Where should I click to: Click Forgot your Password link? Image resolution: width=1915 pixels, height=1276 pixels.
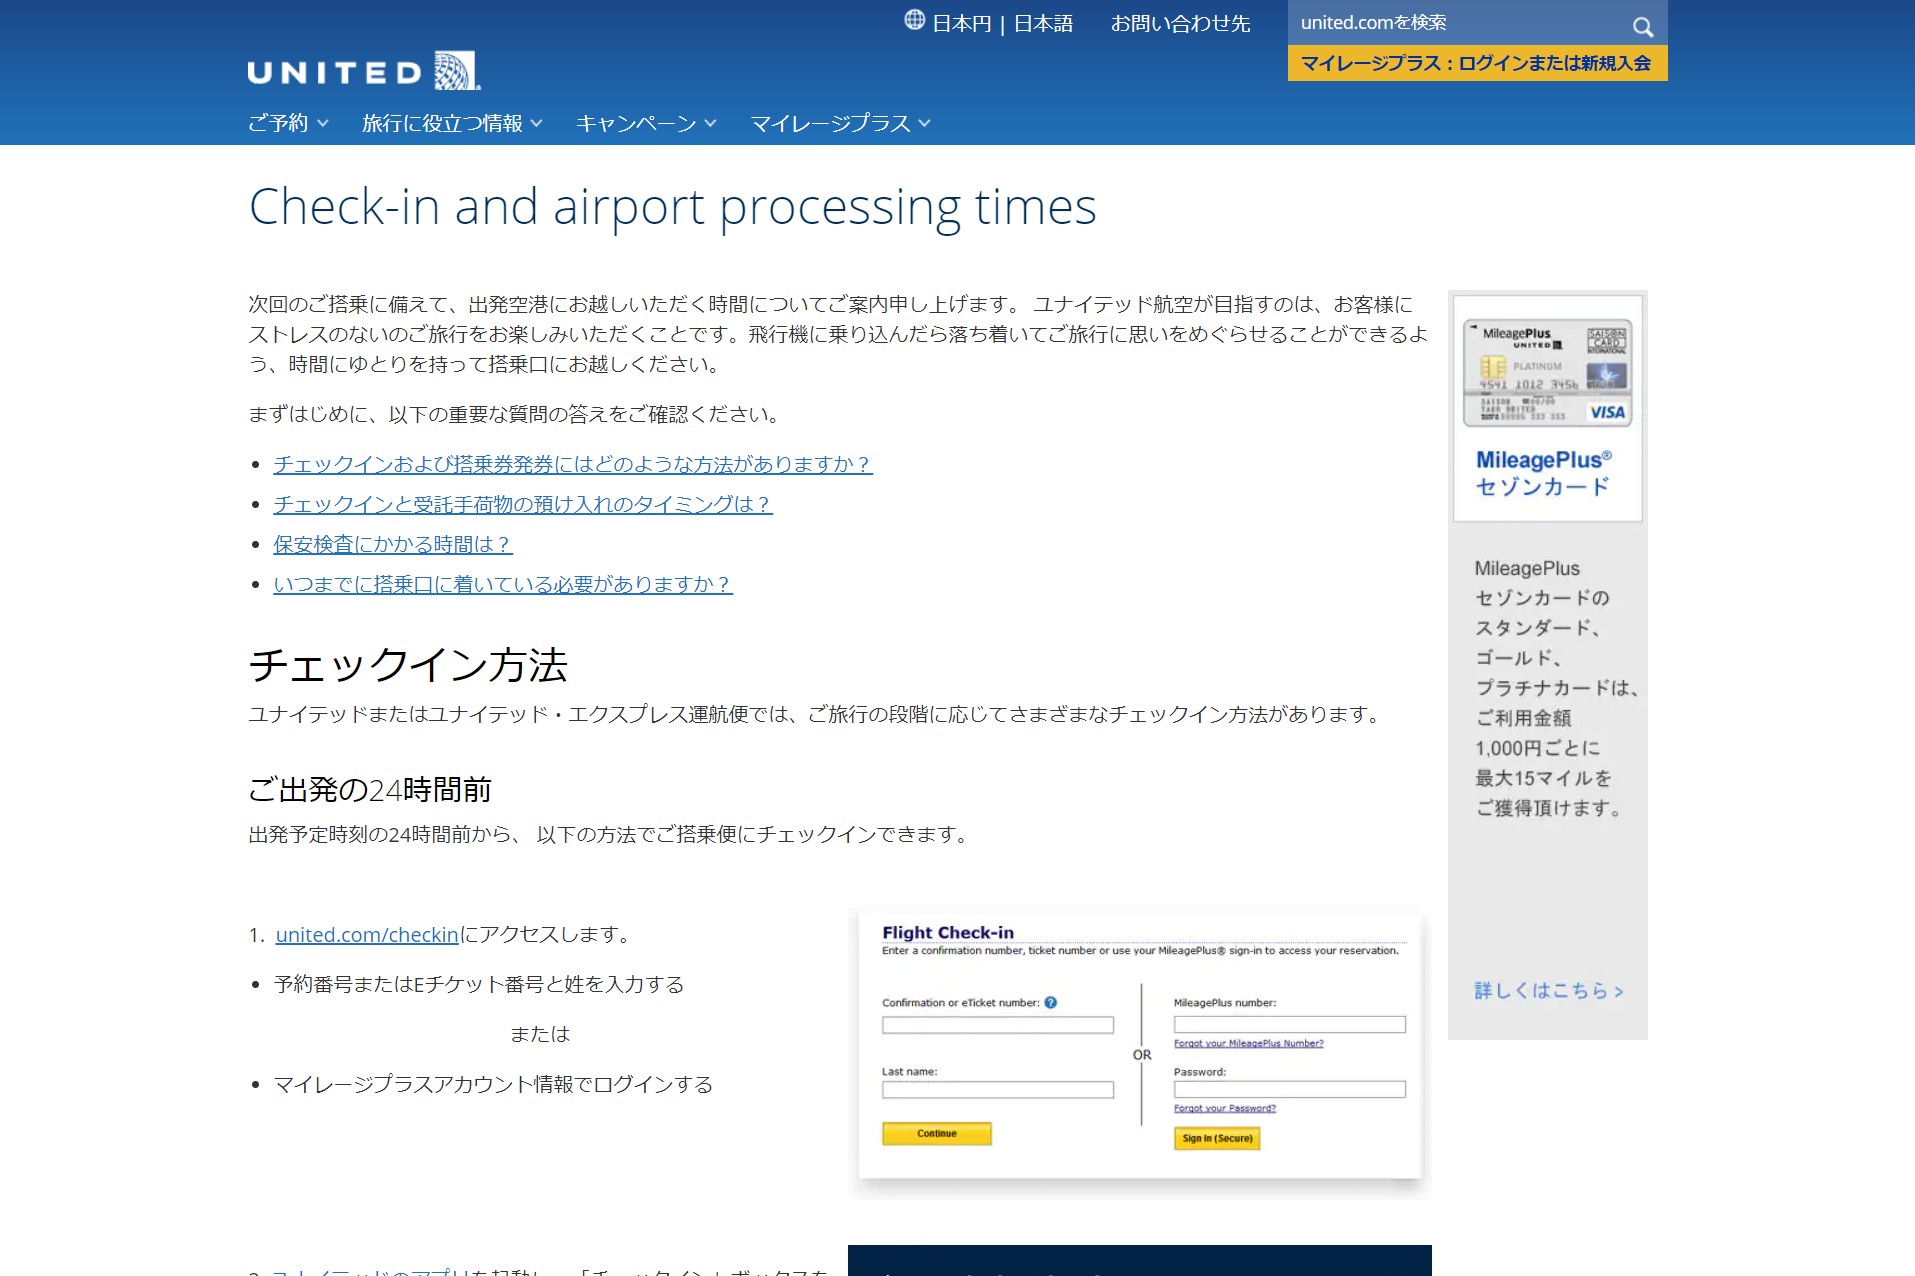(1225, 1108)
